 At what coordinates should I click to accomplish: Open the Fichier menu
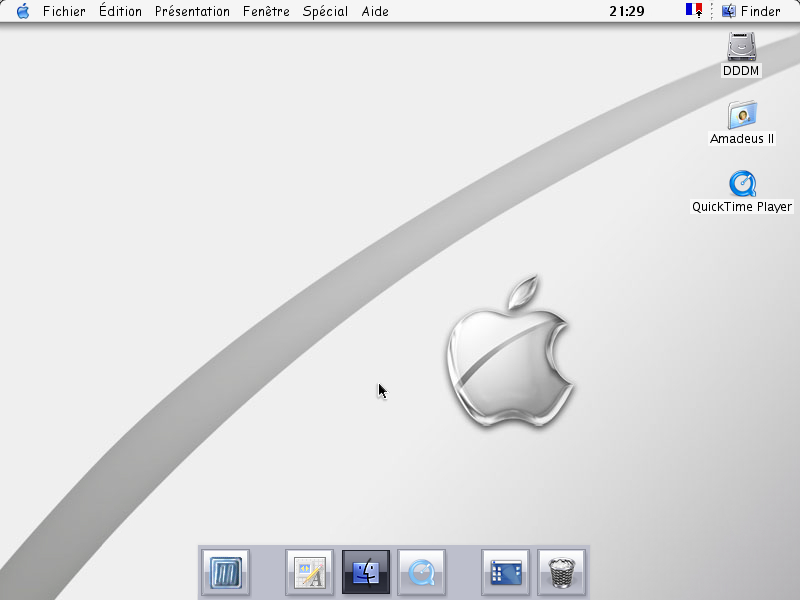(x=64, y=11)
